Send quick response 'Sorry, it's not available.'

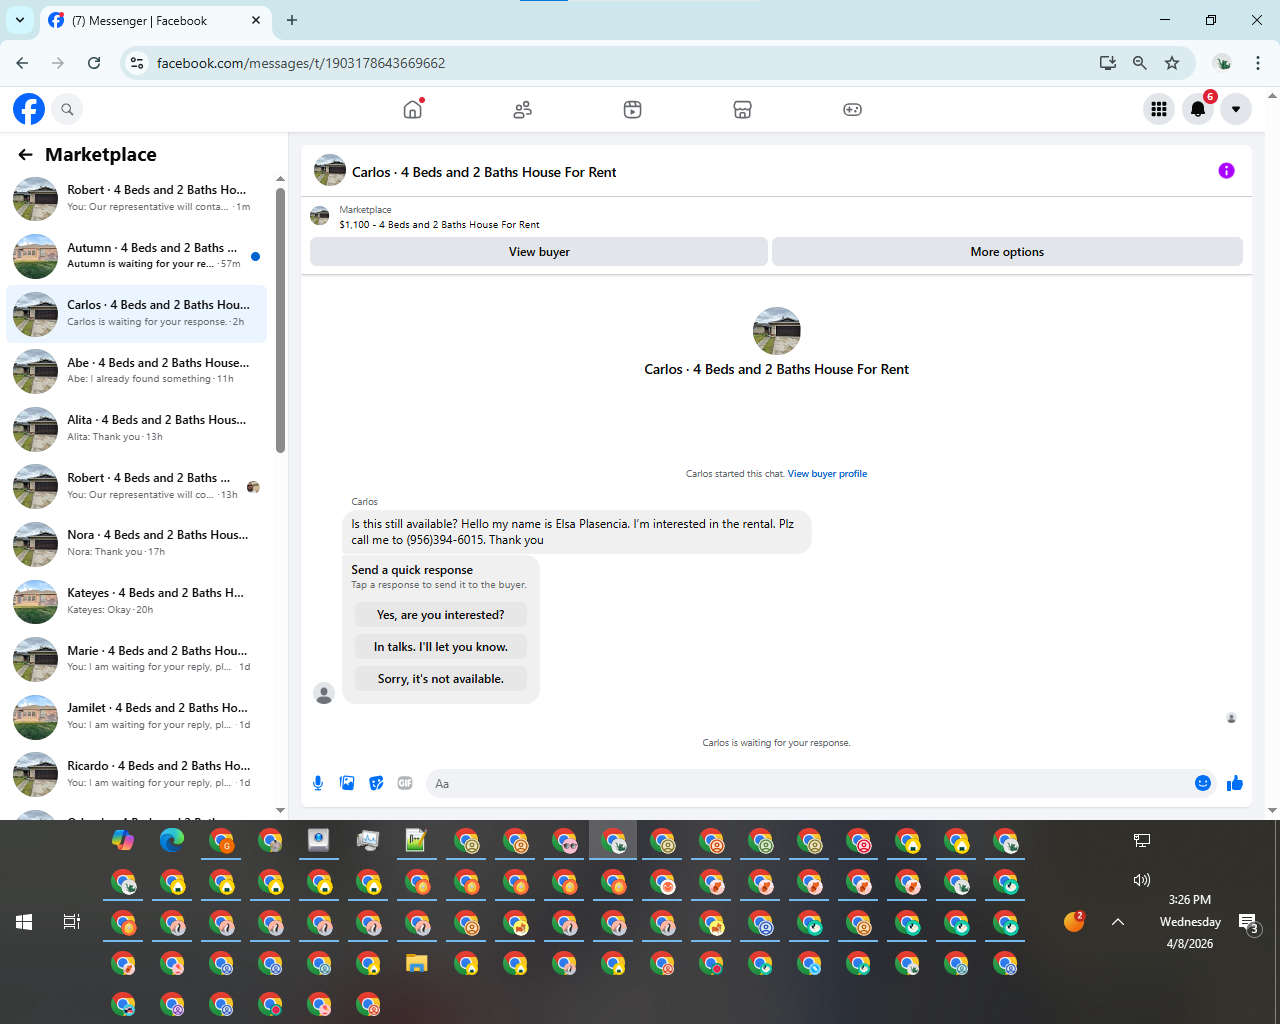point(441,679)
